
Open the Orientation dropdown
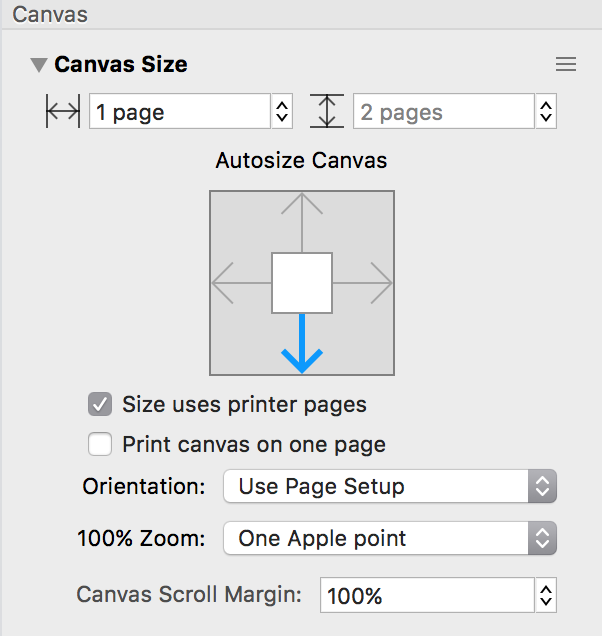coord(390,486)
